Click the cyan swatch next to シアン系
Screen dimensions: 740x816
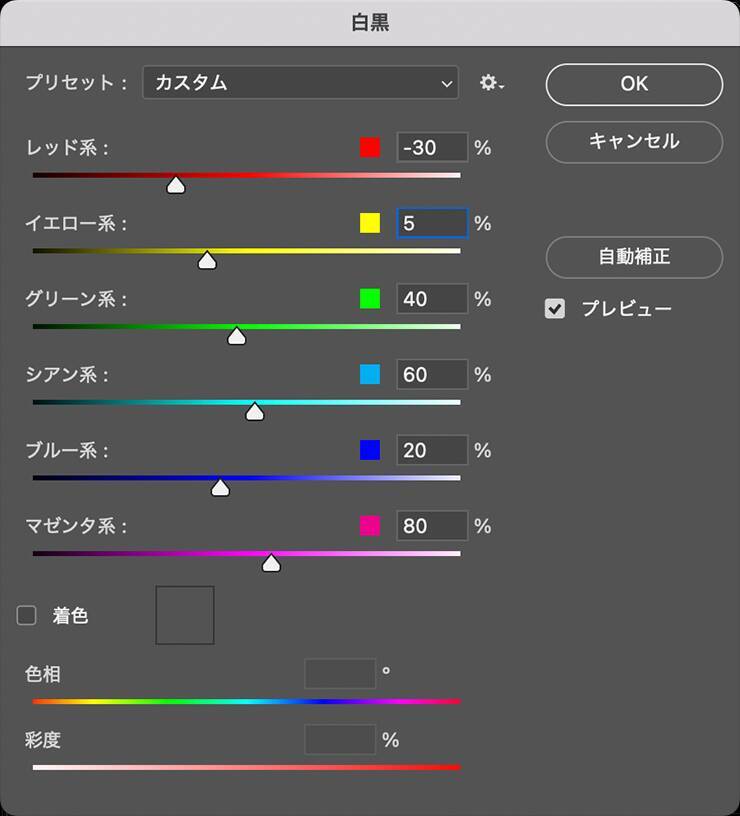click(x=370, y=375)
